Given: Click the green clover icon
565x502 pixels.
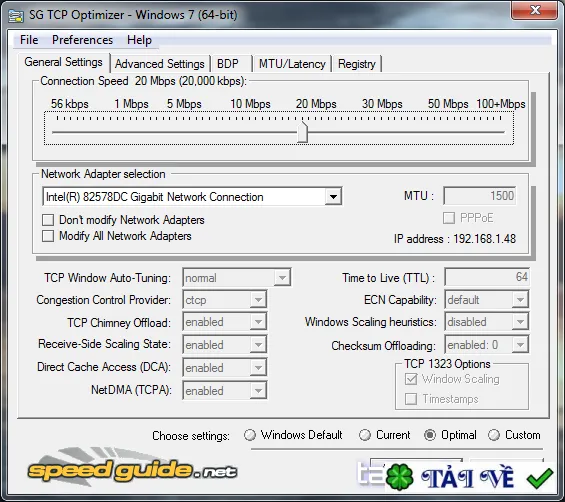Looking at the screenshot, I should (399, 477).
